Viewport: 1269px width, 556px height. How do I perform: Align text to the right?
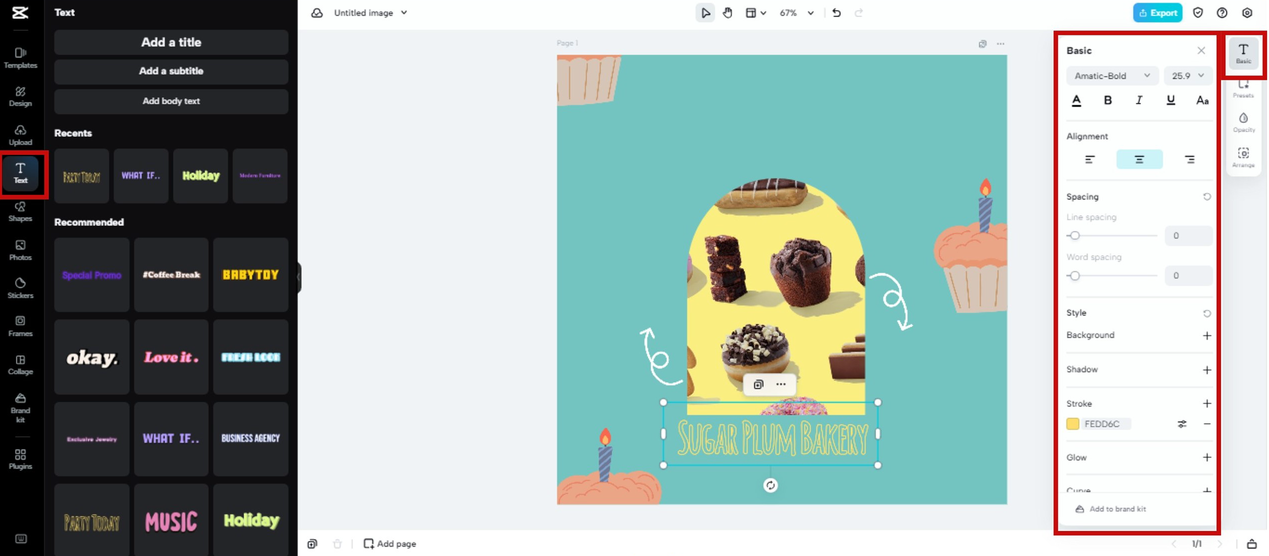tap(1189, 159)
